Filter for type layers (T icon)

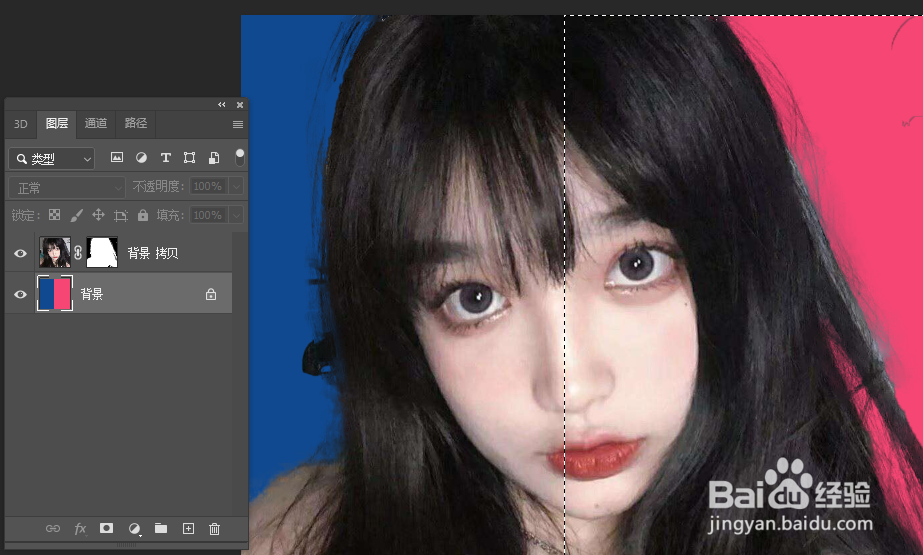pos(165,157)
